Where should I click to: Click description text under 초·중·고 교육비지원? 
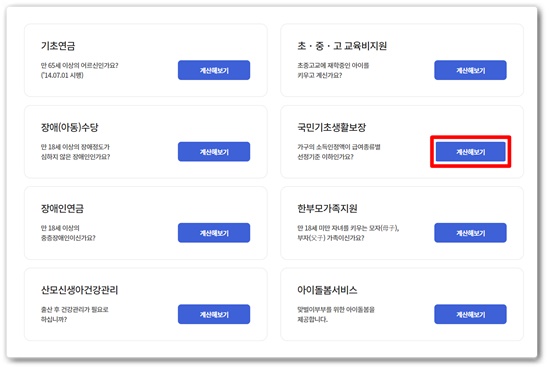tap(333, 70)
